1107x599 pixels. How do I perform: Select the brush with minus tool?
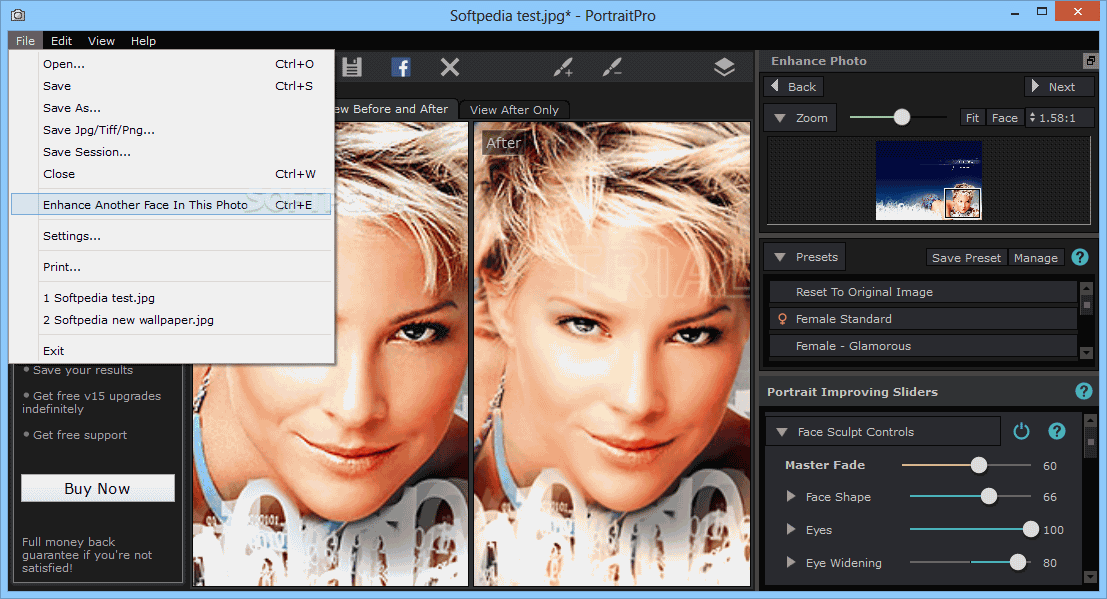tap(612, 67)
